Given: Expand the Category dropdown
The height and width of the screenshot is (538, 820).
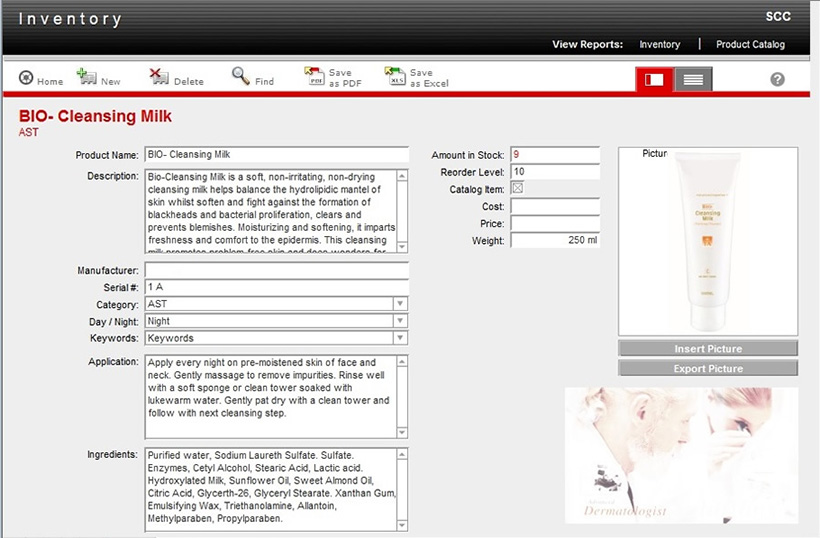Looking at the screenshot, I should (x=400, y=304).
